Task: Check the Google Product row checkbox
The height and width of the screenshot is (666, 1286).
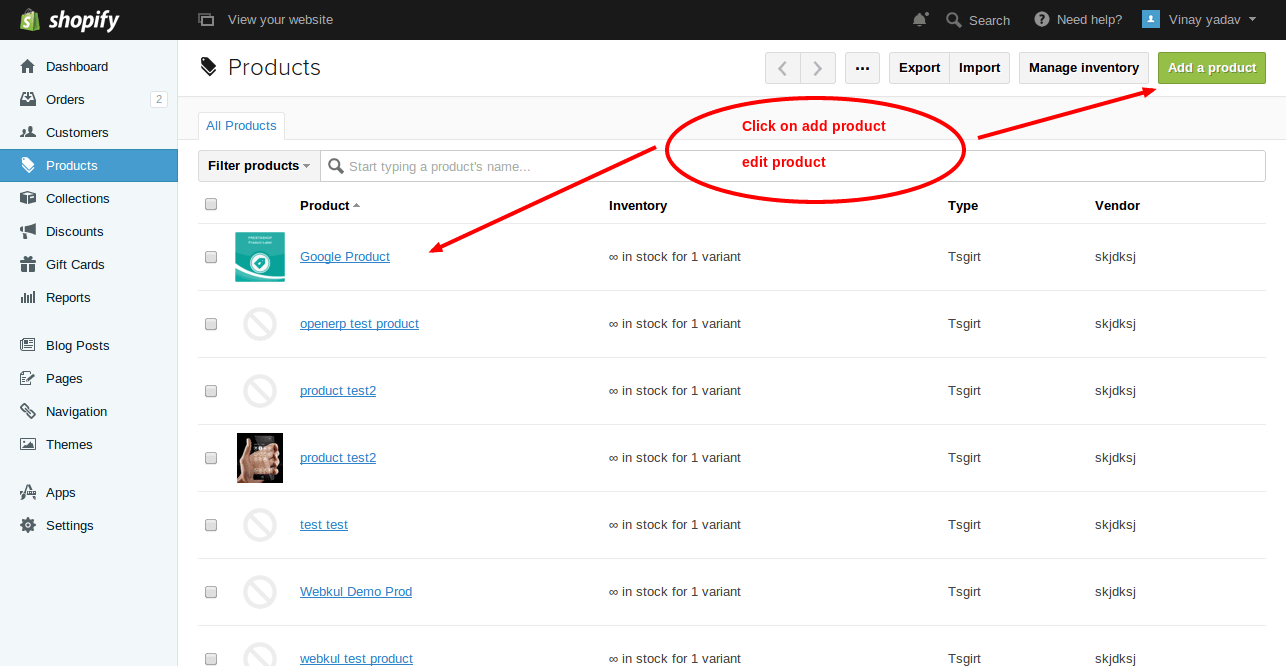Action: point(211,257)
